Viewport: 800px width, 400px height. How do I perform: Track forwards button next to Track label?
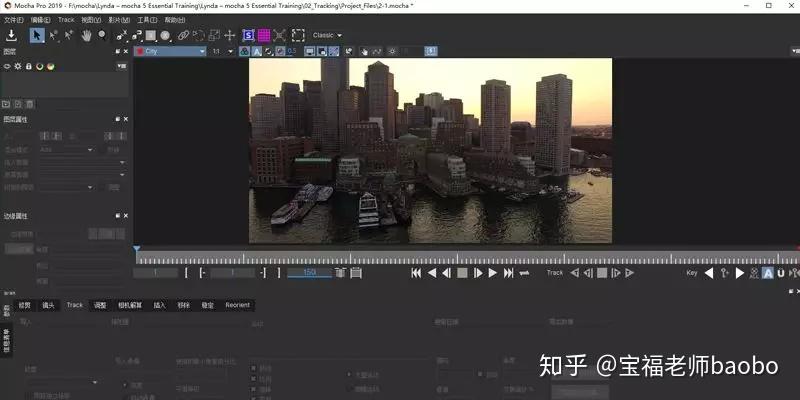coord(630,273)
